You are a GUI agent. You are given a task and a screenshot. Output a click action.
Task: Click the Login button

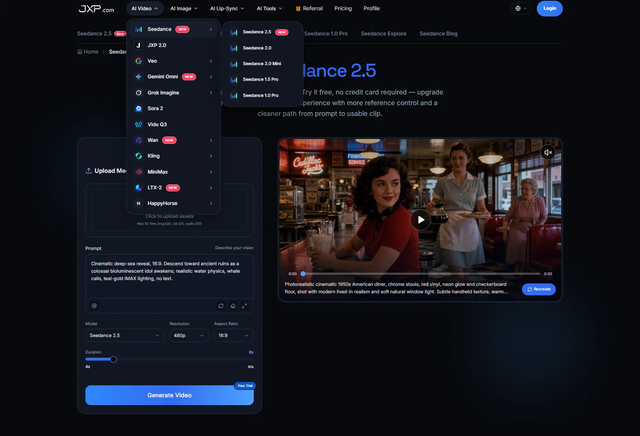pyautogui.click(x=549, y=9)
